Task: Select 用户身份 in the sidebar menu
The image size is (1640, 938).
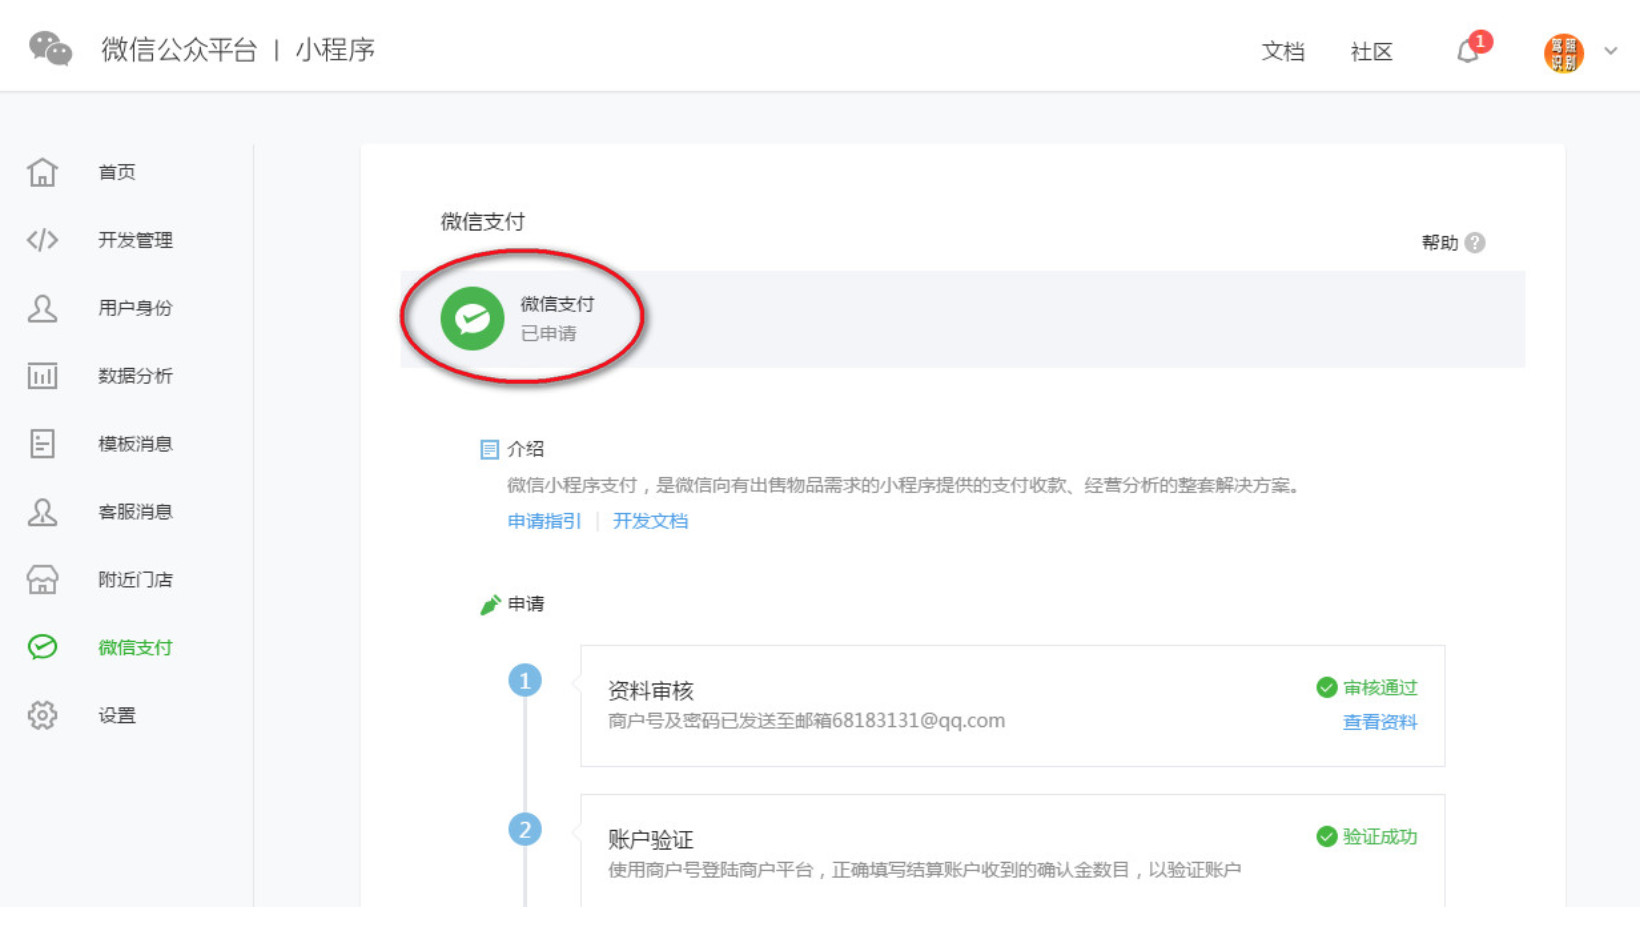Action: pos(136,308)
